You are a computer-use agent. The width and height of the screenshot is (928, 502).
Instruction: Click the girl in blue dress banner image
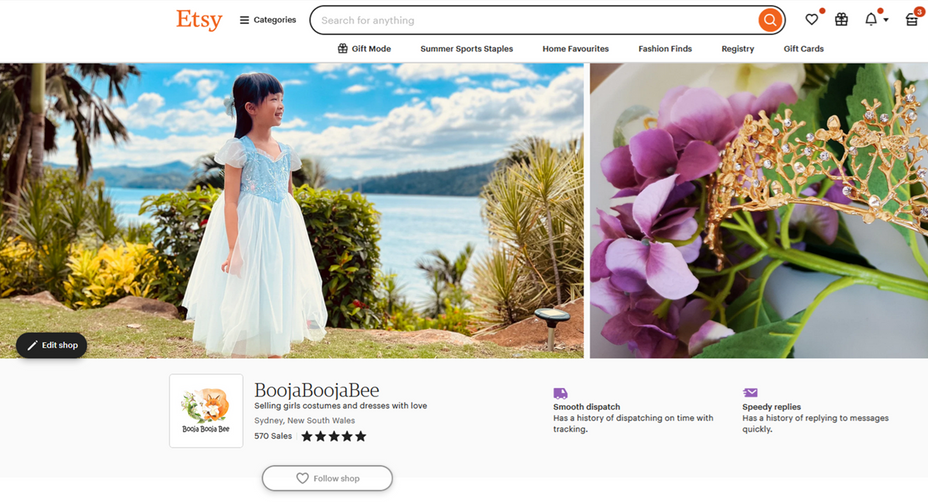click(291, 210)
